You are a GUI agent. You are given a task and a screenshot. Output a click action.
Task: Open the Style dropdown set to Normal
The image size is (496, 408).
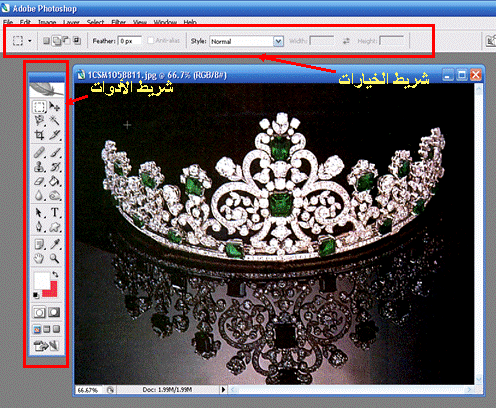[246, 41]
